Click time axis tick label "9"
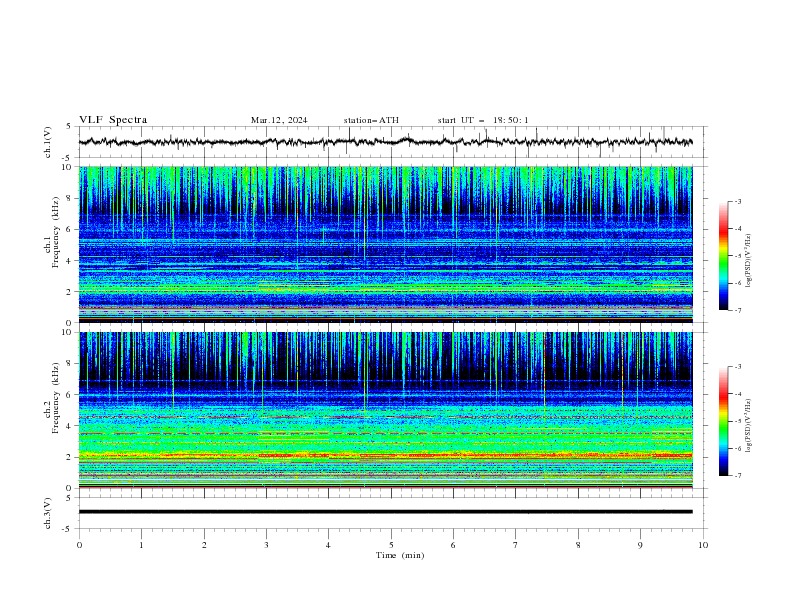Screen dimensions: 792x612 pyautogui.click(x=640, y=545)
